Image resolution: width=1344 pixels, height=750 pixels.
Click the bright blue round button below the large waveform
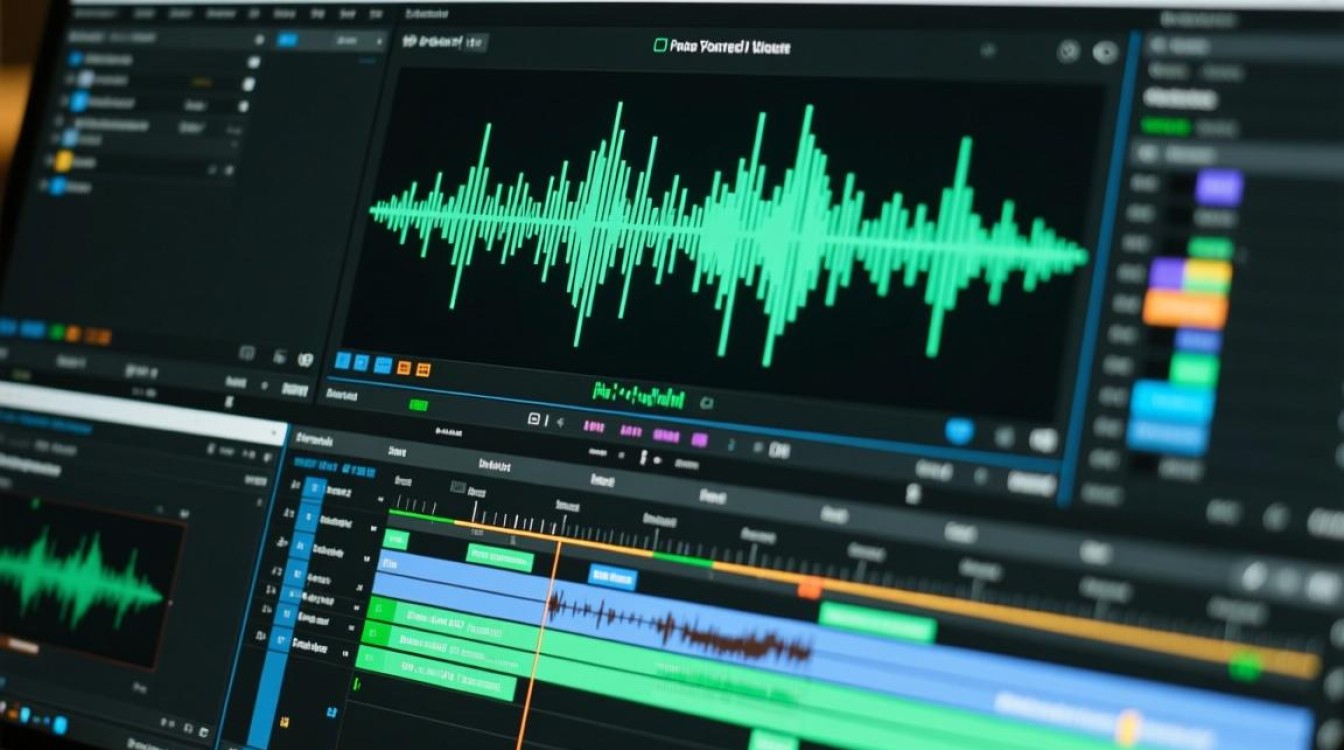click(x=959, y=431)
